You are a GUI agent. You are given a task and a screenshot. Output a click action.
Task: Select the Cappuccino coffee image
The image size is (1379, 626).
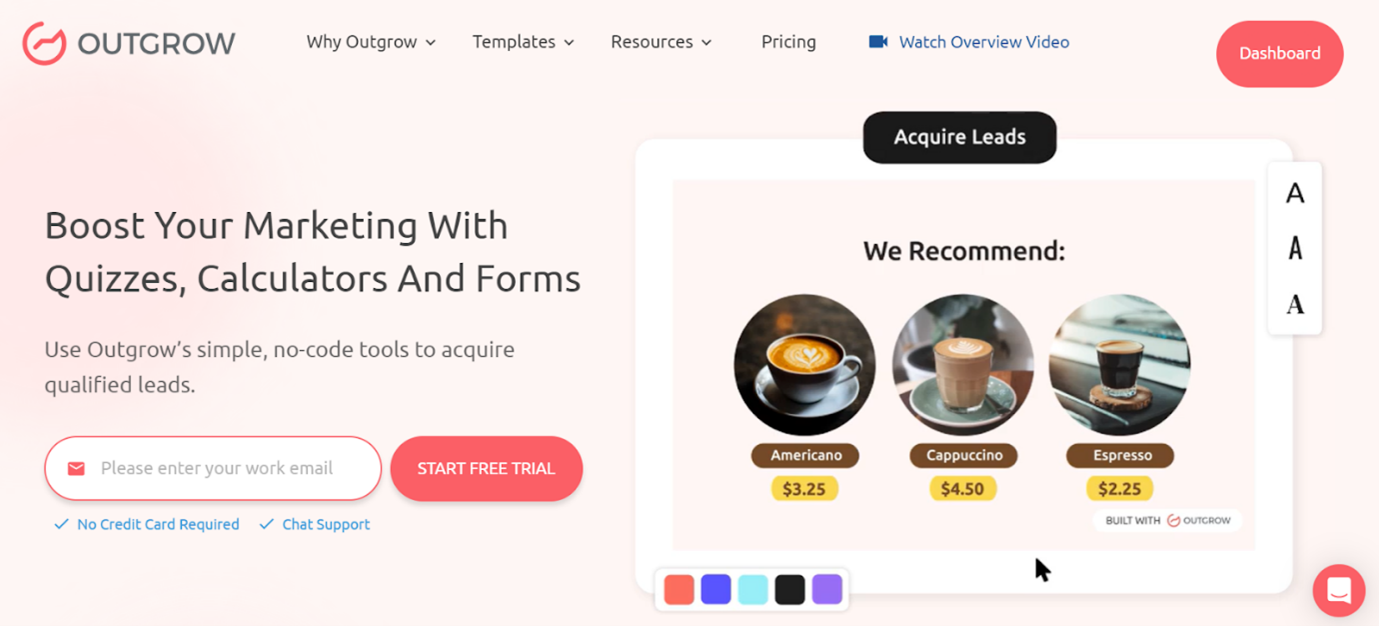[x=962, y=365]
